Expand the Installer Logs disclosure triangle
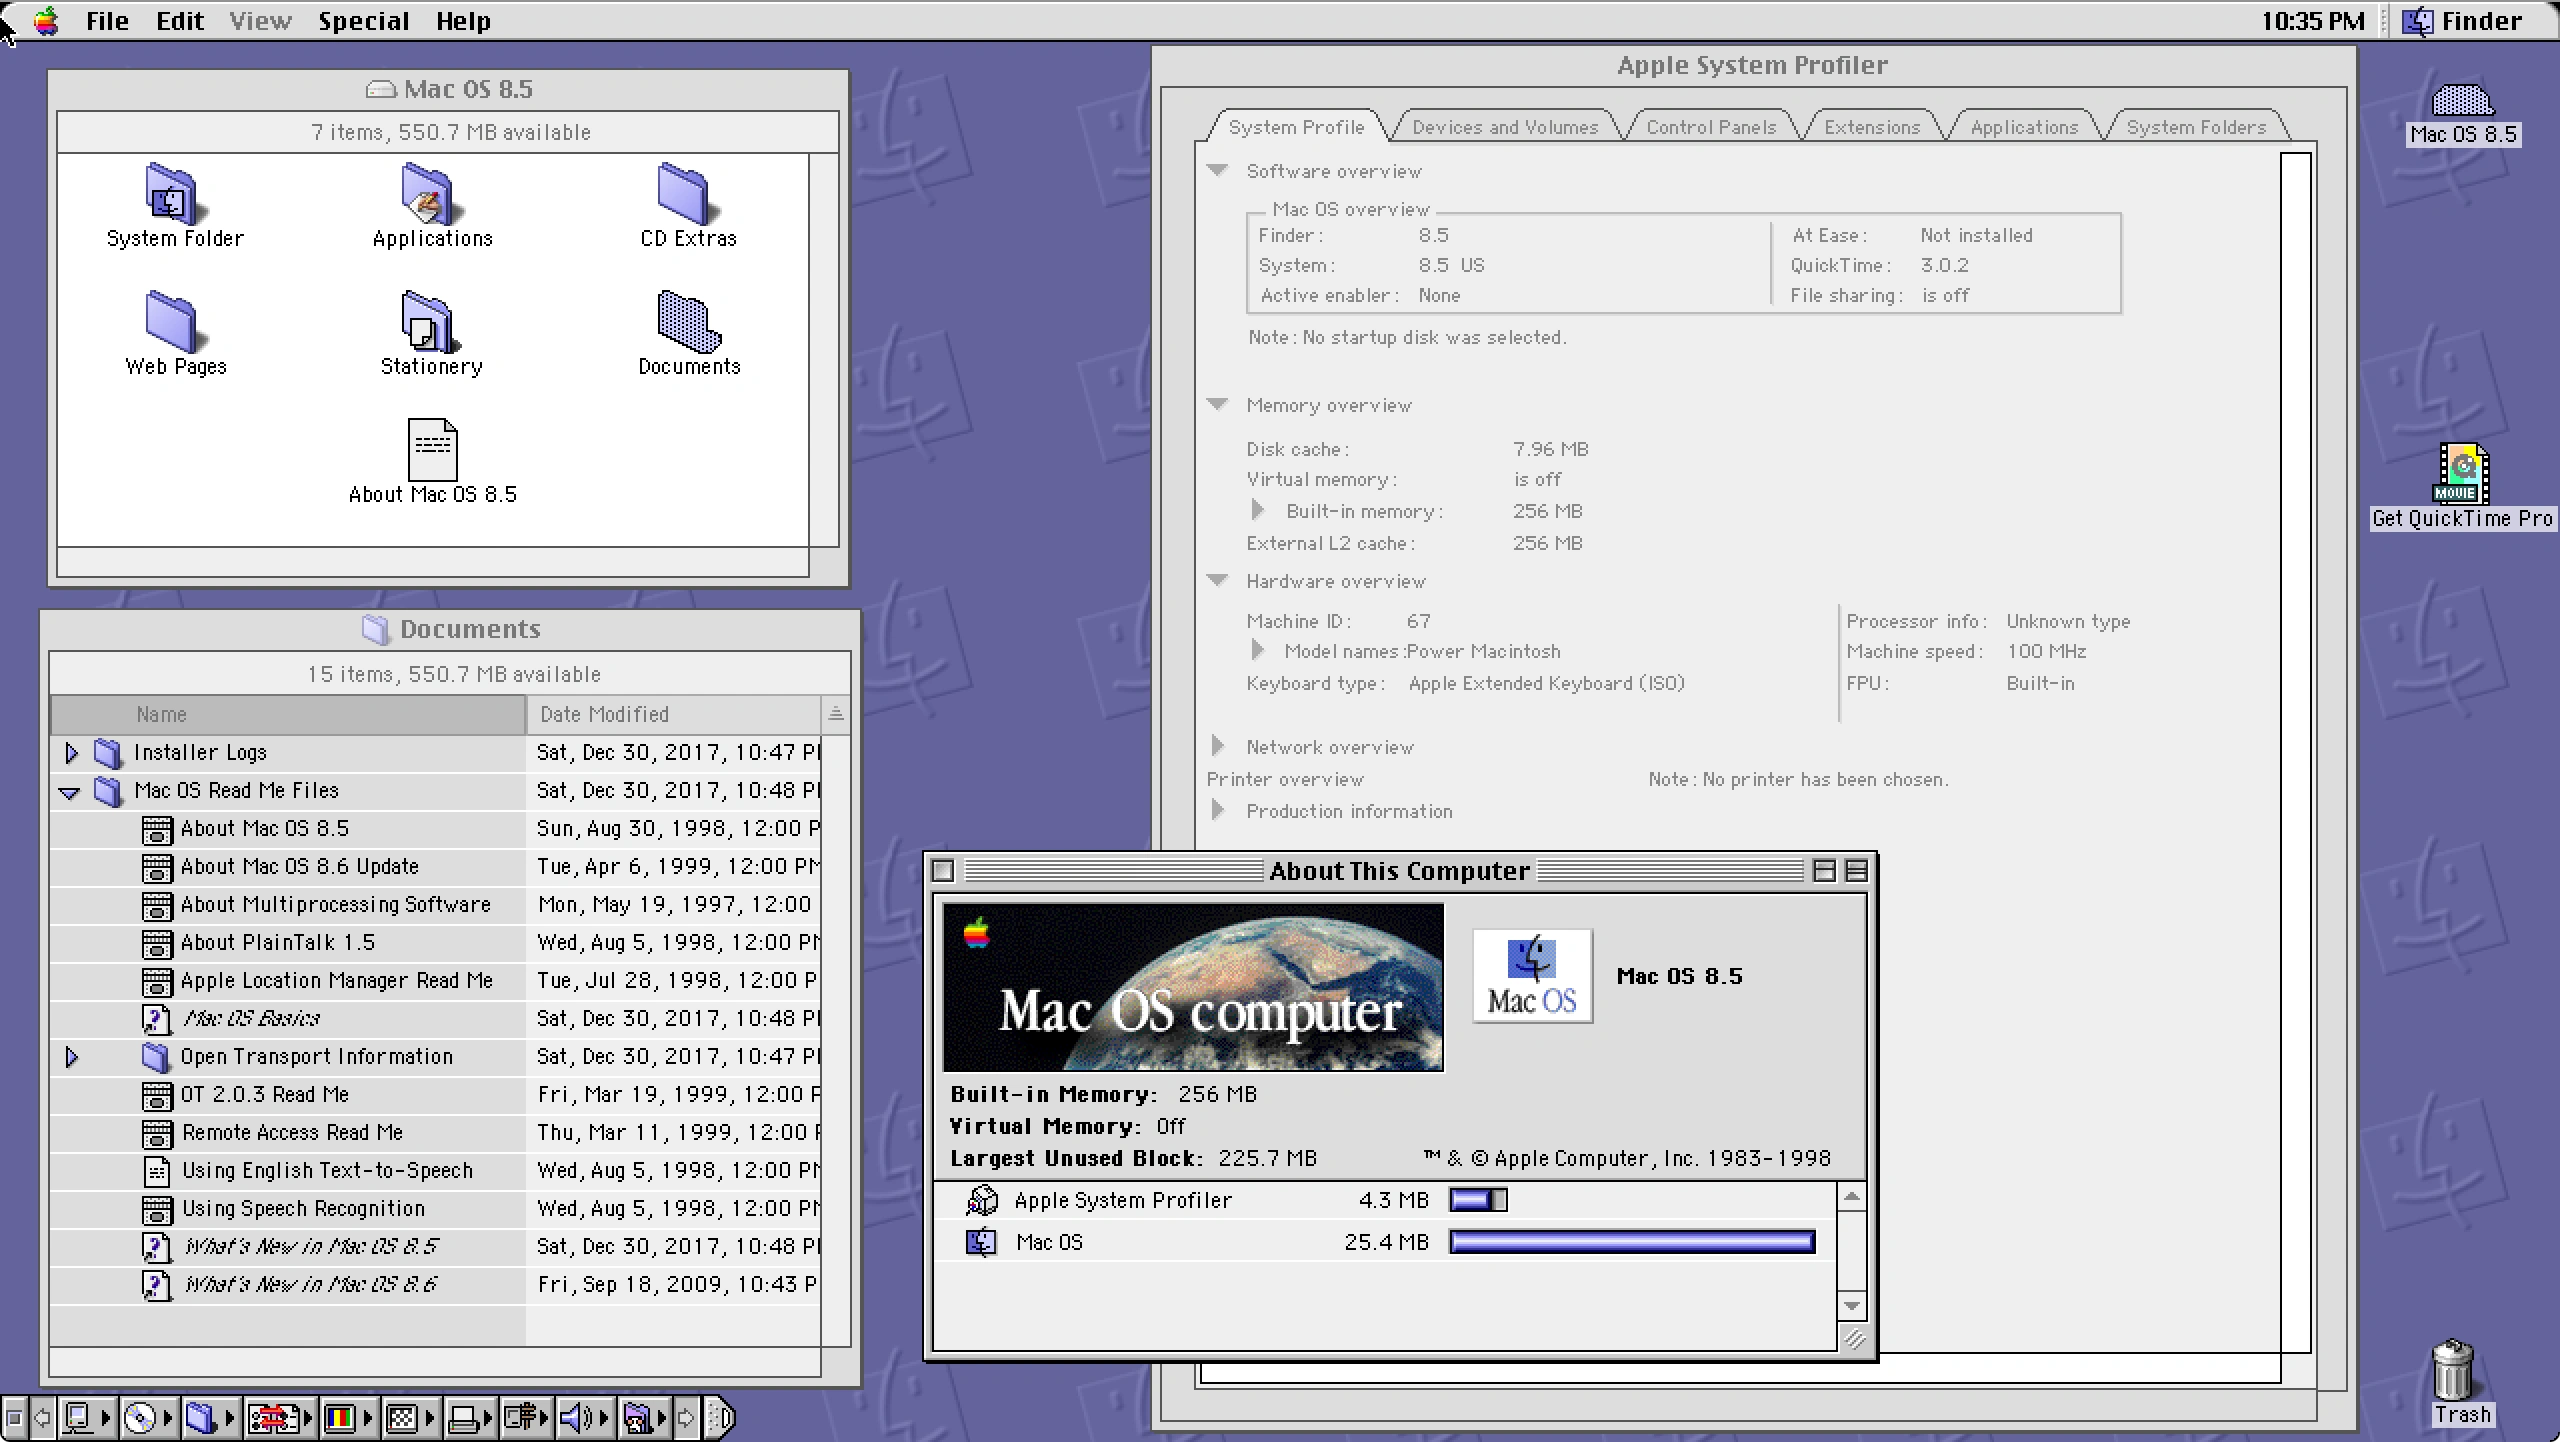 [x=71, y=753]
